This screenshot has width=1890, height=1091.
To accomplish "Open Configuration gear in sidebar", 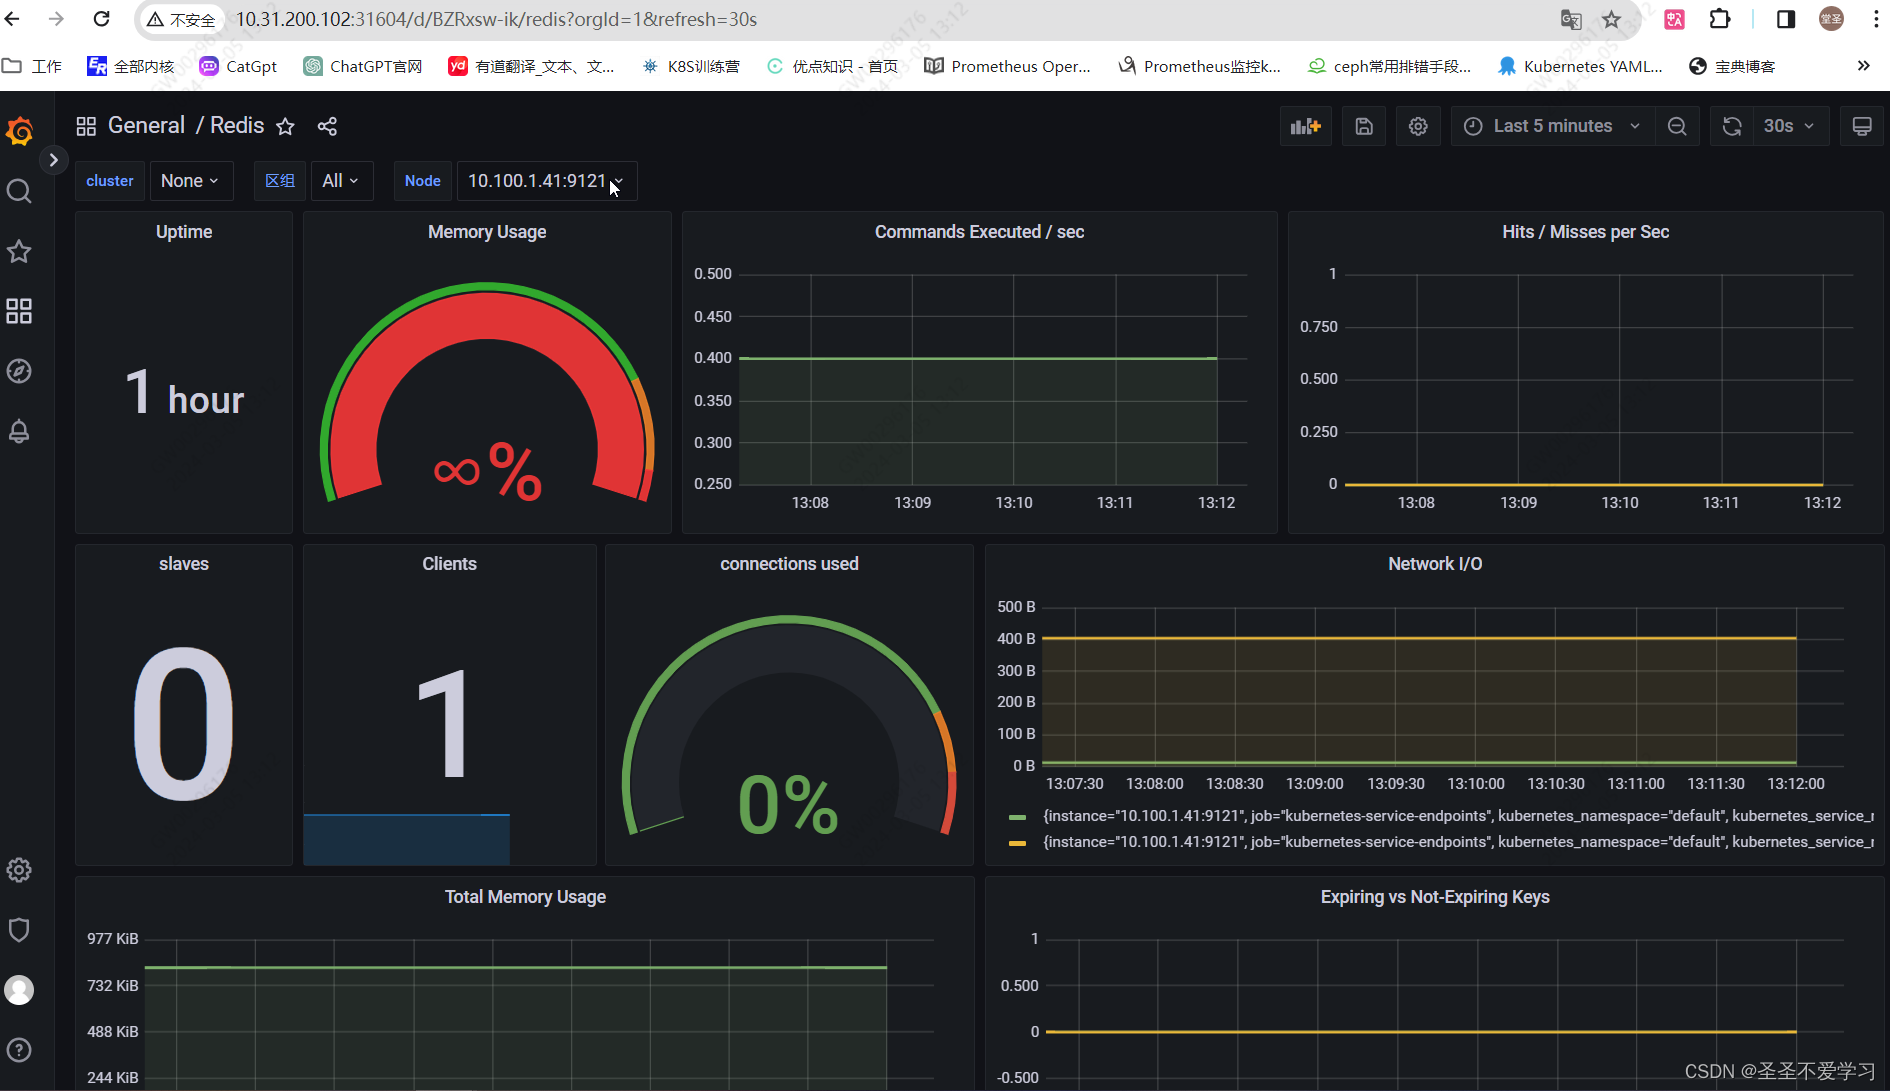I will pos(19,870).
